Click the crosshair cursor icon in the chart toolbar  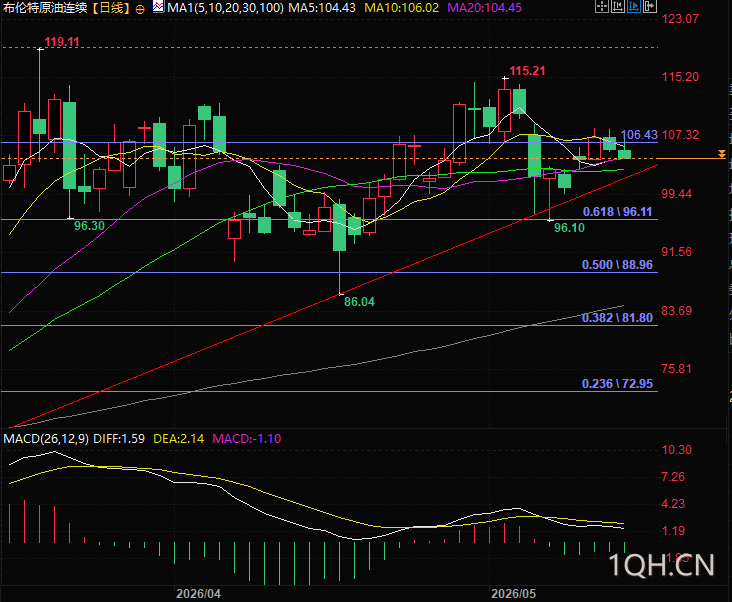(x=602, y=6)
